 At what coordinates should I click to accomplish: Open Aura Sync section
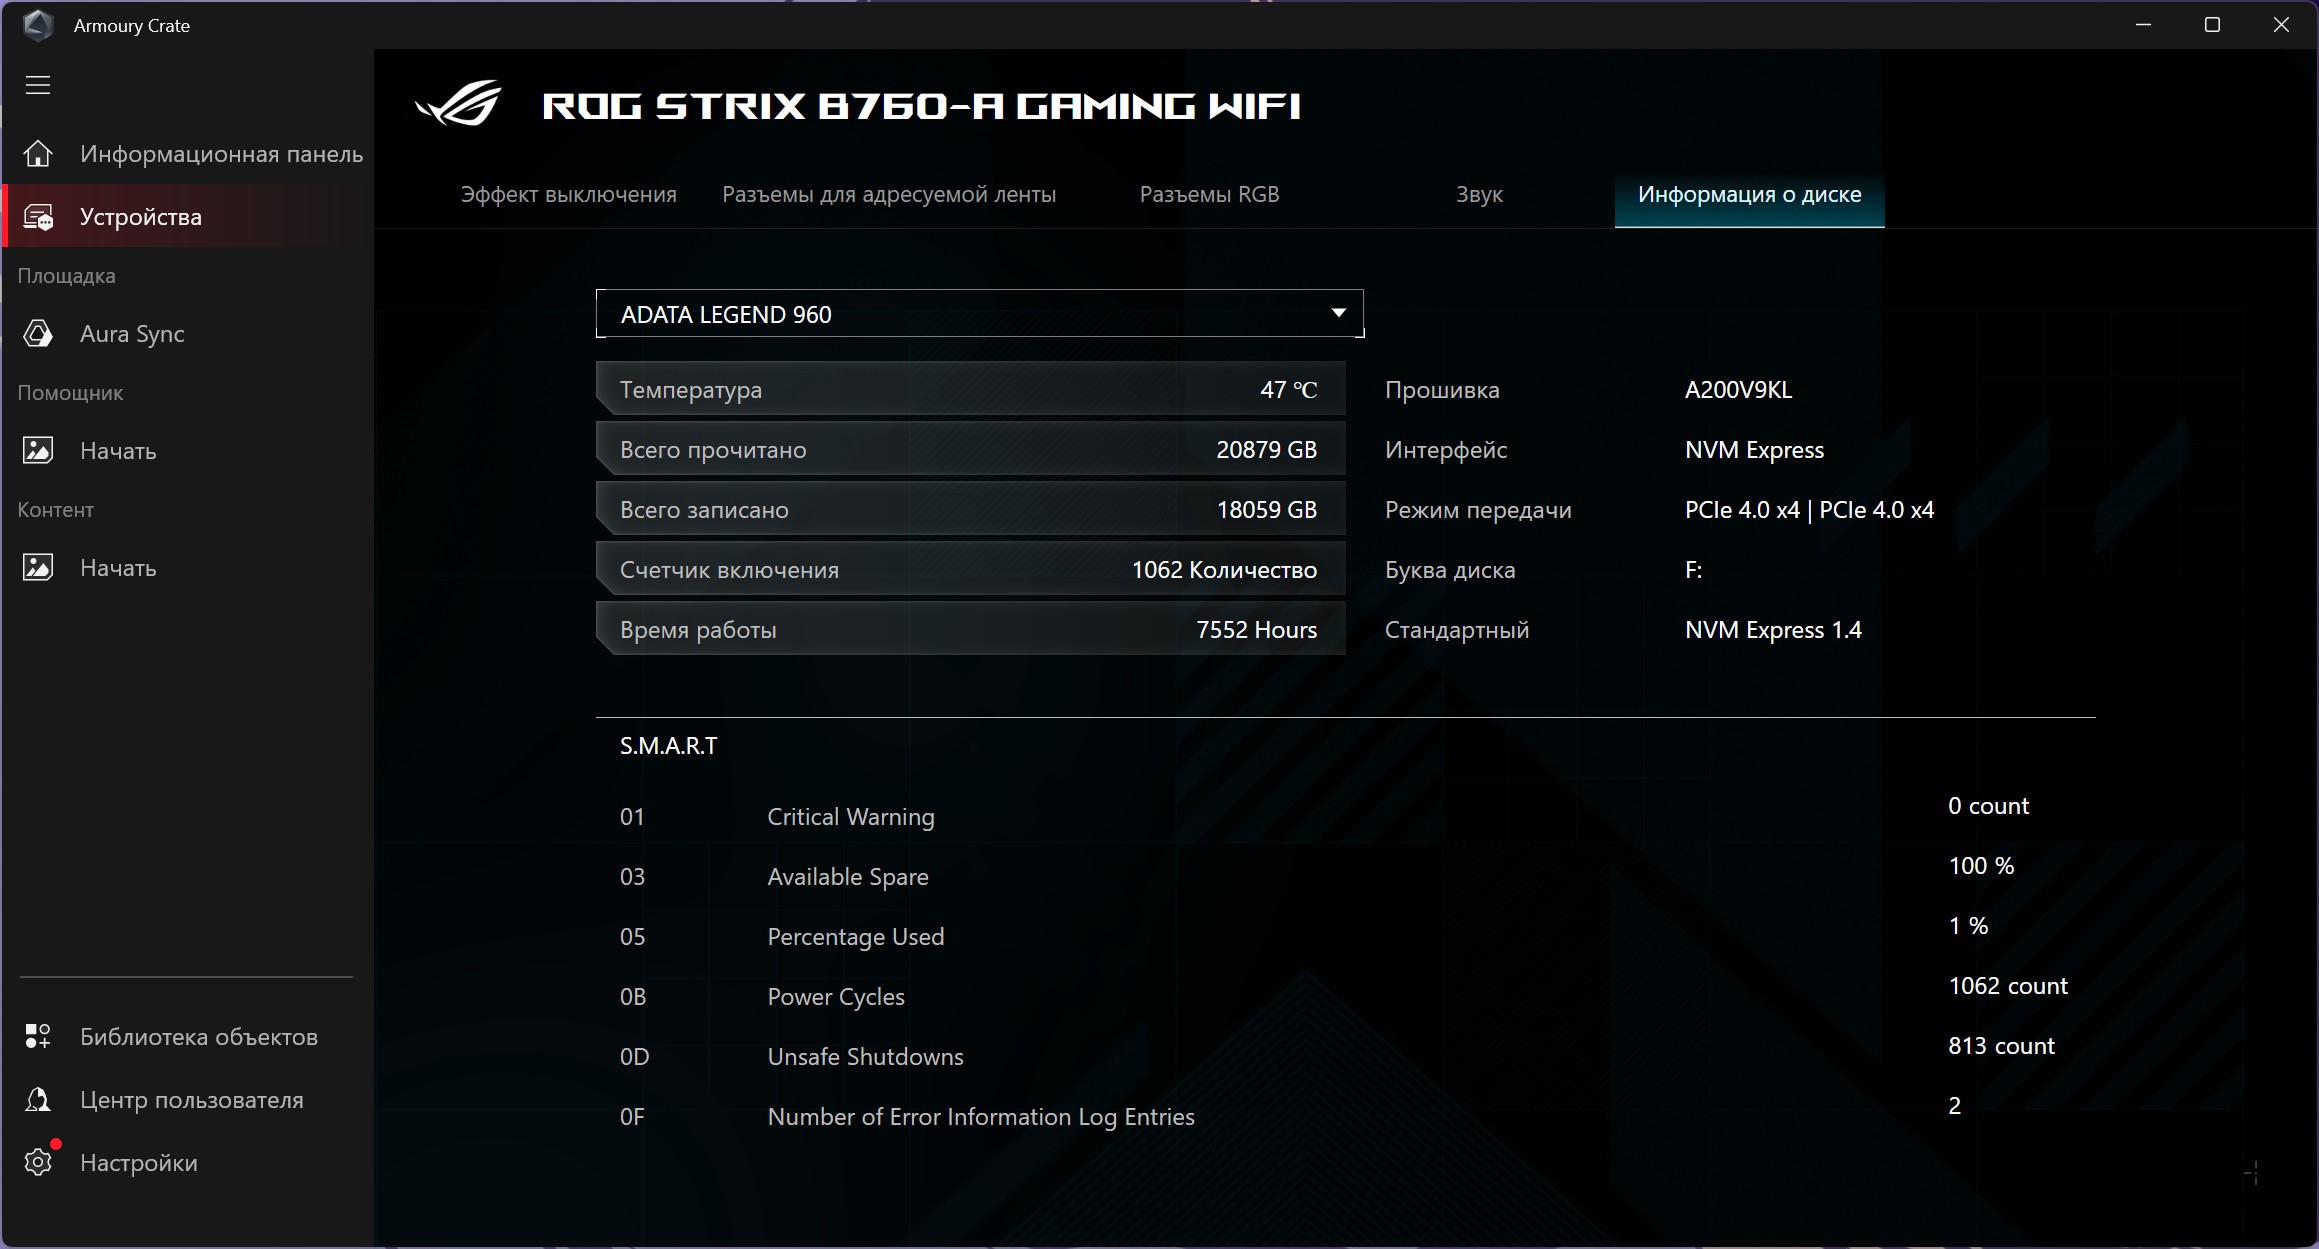pos(187,334)
